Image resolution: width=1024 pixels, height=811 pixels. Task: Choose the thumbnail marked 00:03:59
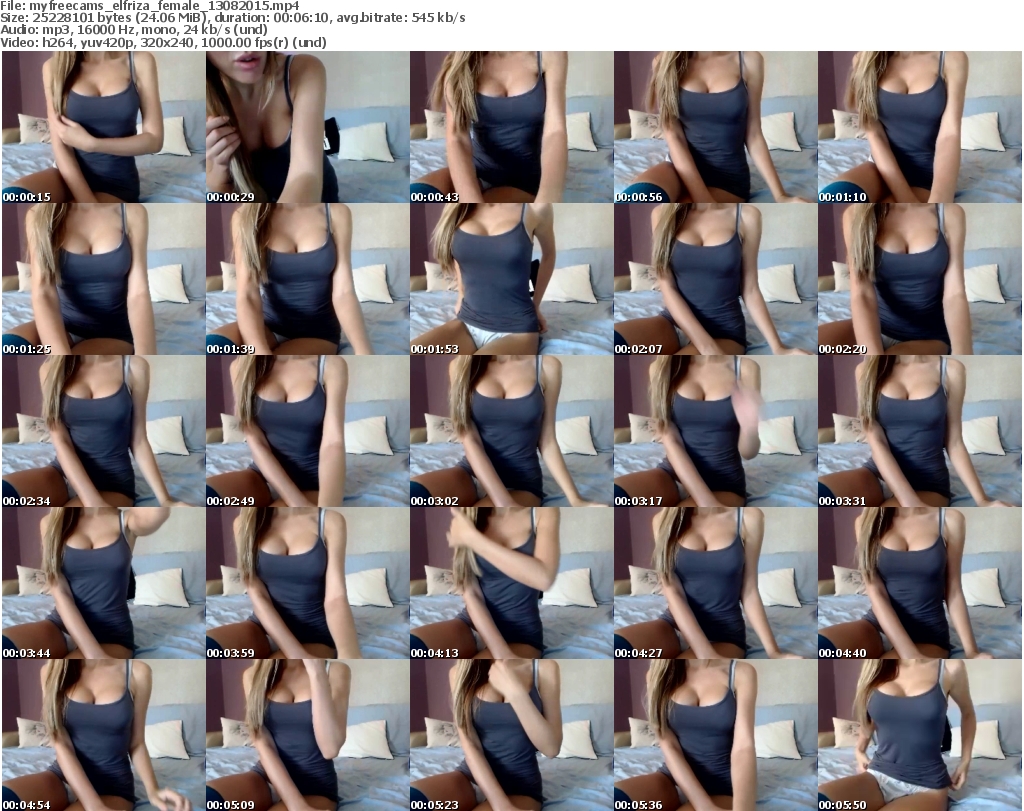click(x=308, y=583)
